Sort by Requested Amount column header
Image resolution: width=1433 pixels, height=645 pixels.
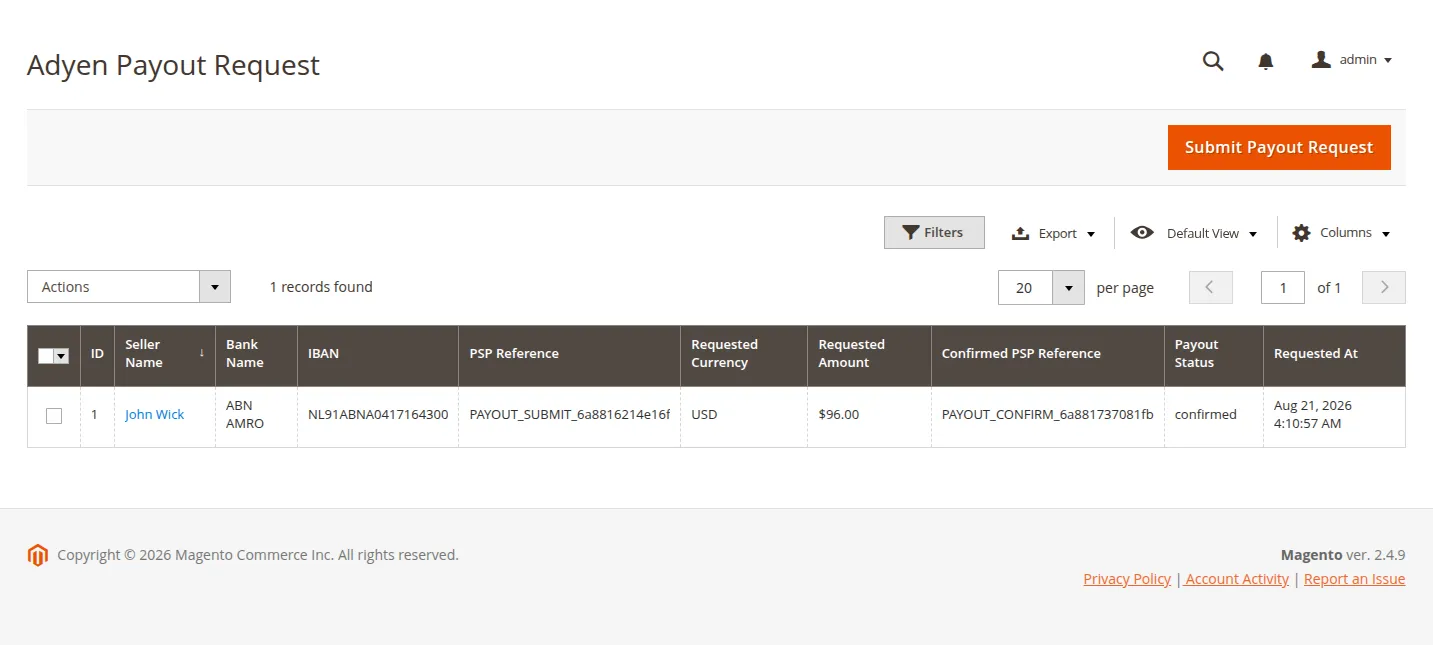pos(869,354)
